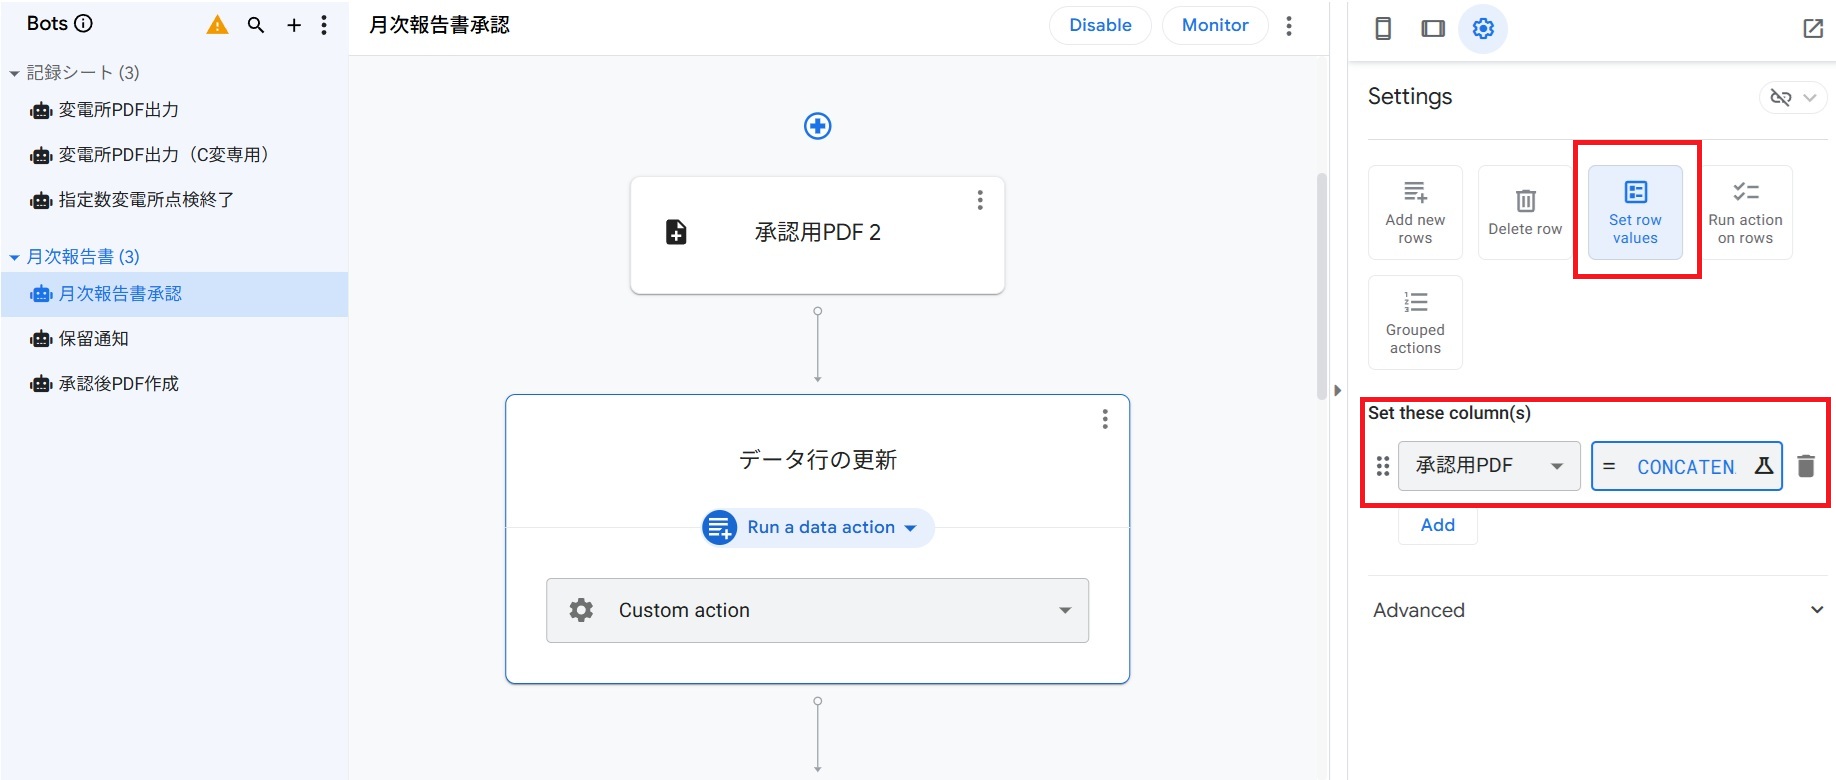This screenshot has height=780, width=1836.
Task: Add a step with blue plus circle
Action: coord(817,126)
